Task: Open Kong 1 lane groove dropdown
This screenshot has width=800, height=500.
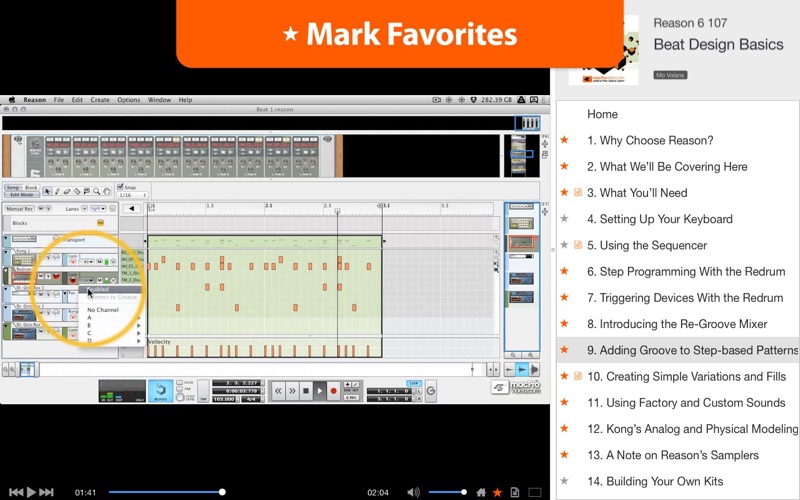Action: click(x=87, y=262)
